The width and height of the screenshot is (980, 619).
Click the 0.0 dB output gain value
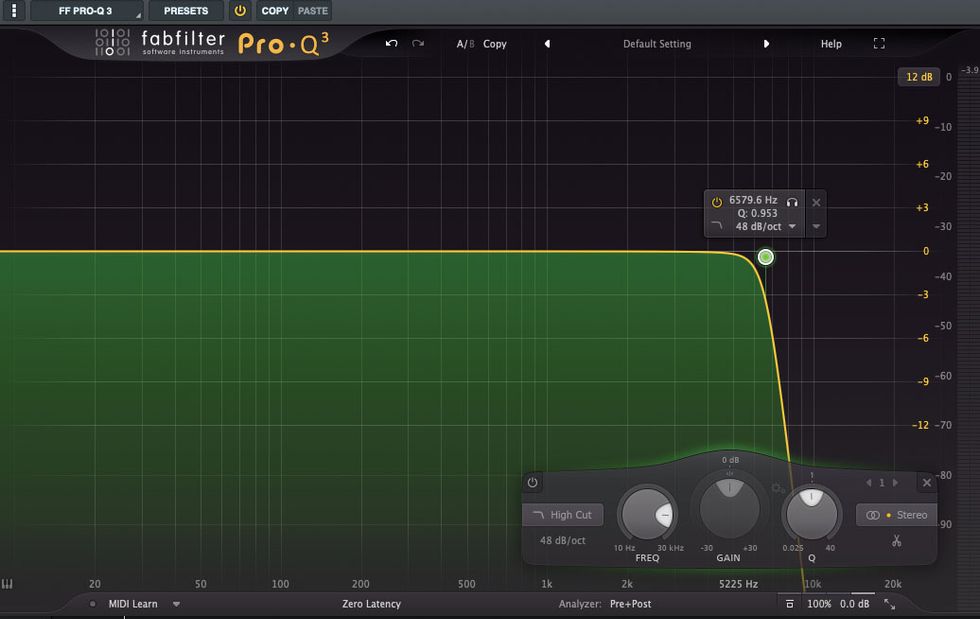[854, 604]
